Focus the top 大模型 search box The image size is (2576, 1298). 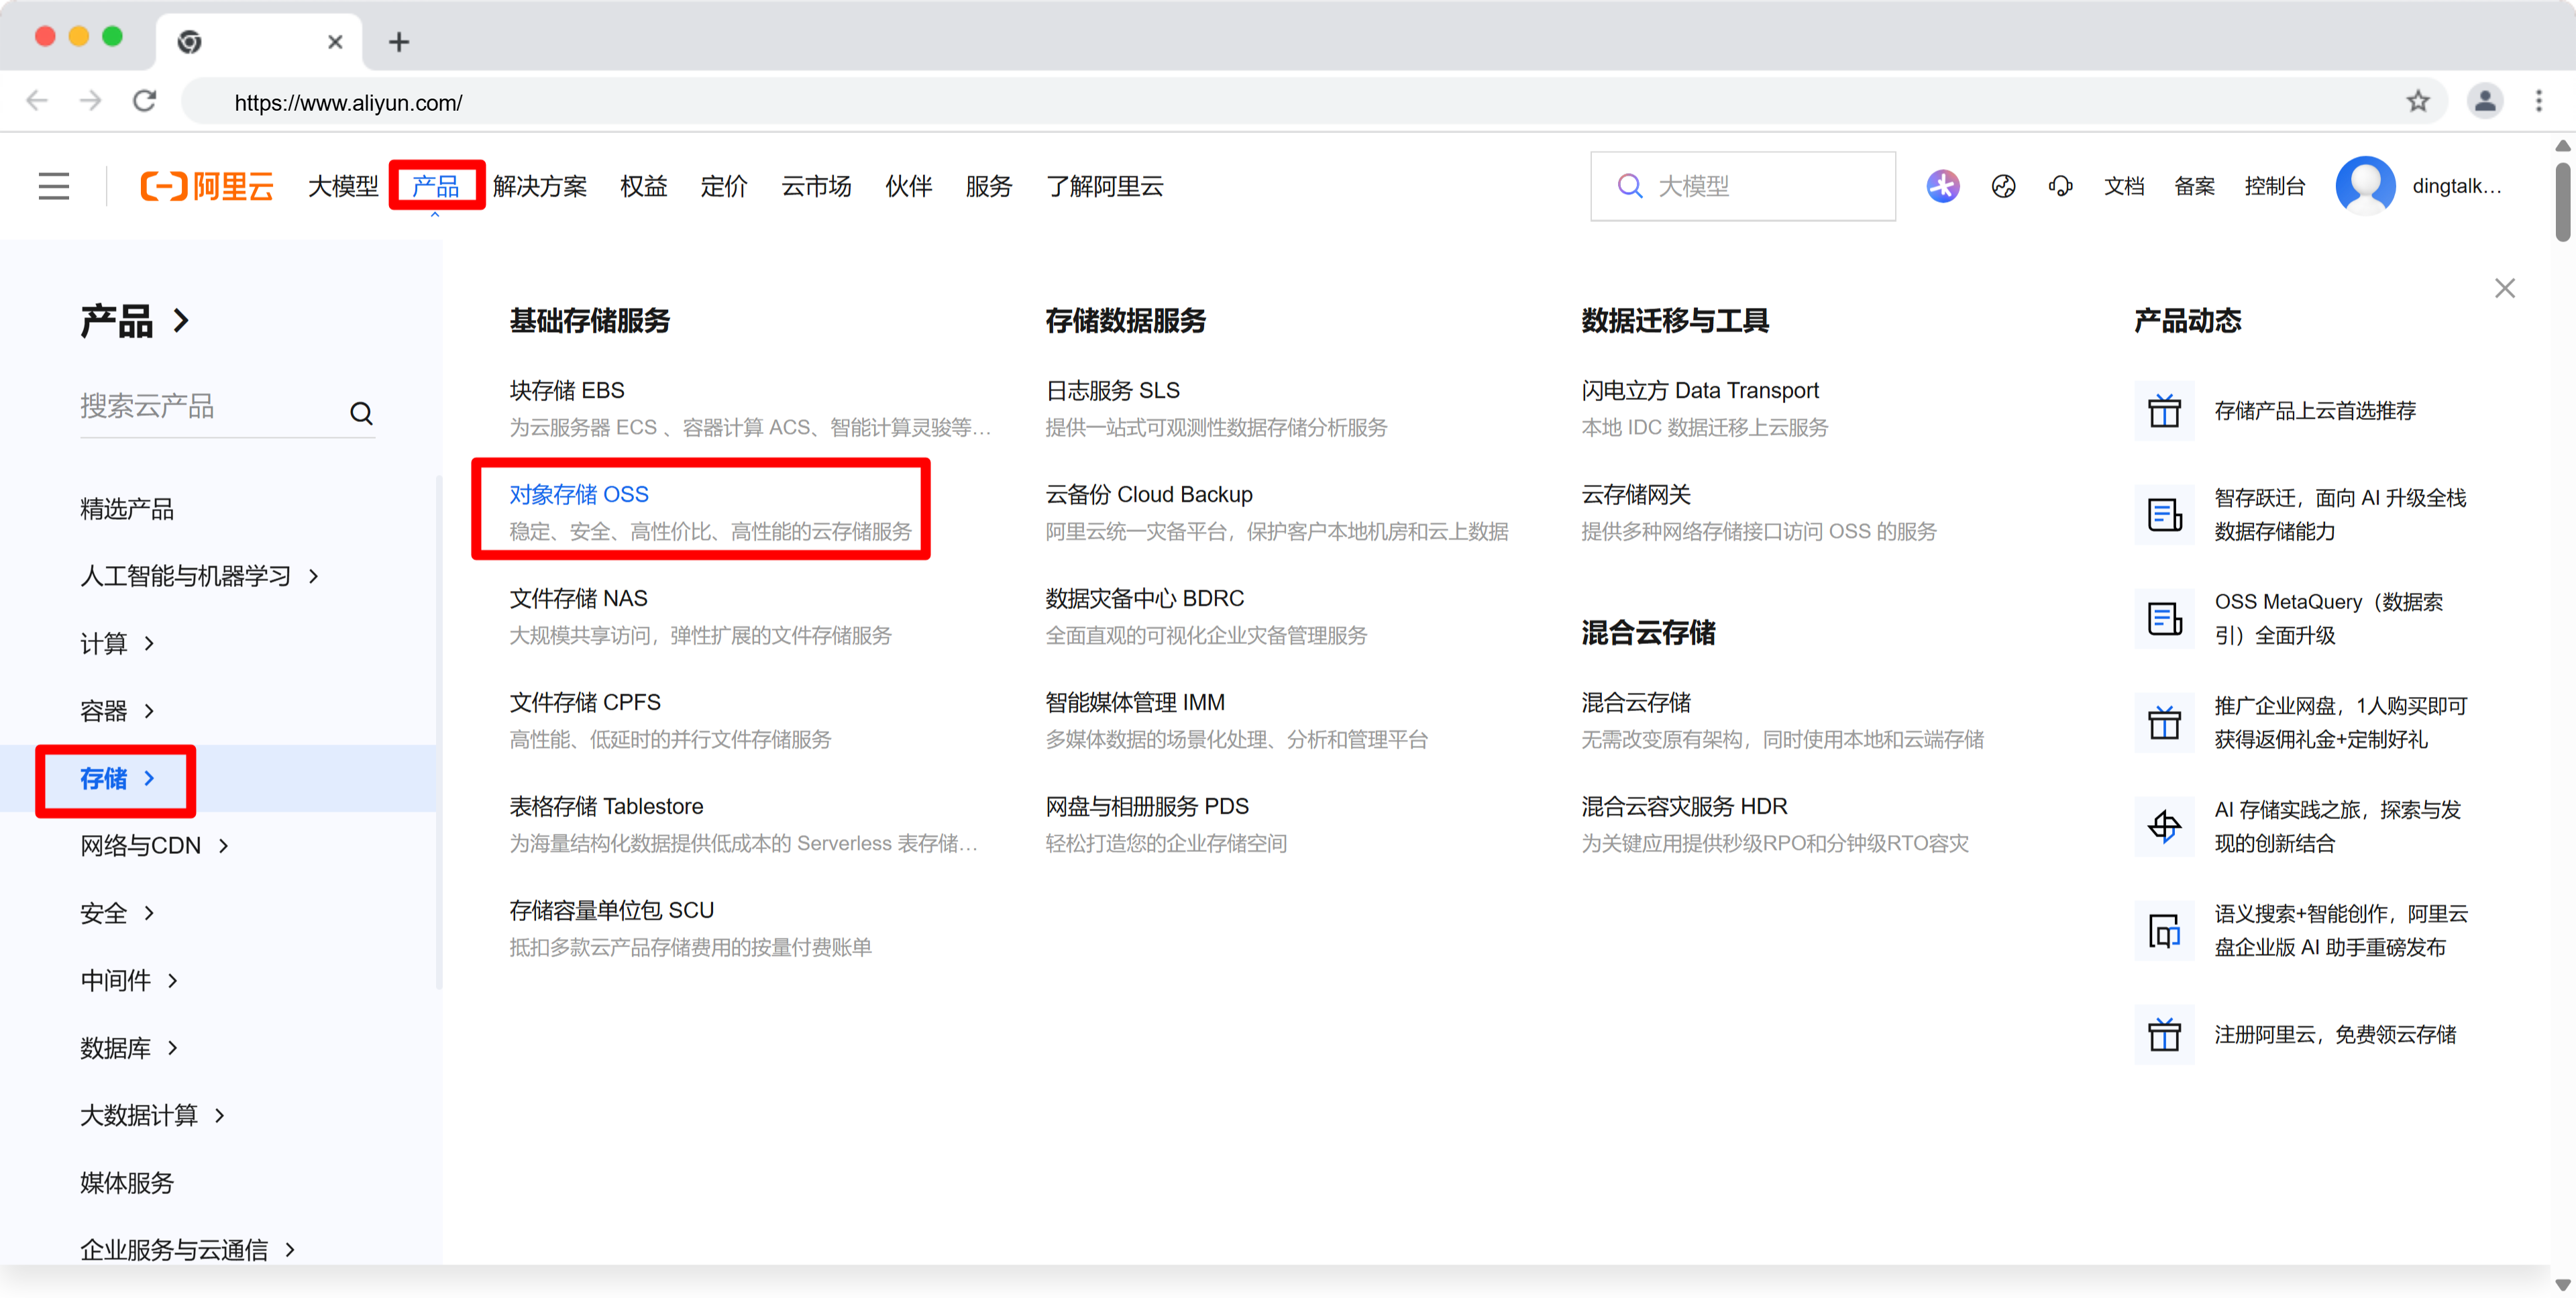(x=1743, y=186)
